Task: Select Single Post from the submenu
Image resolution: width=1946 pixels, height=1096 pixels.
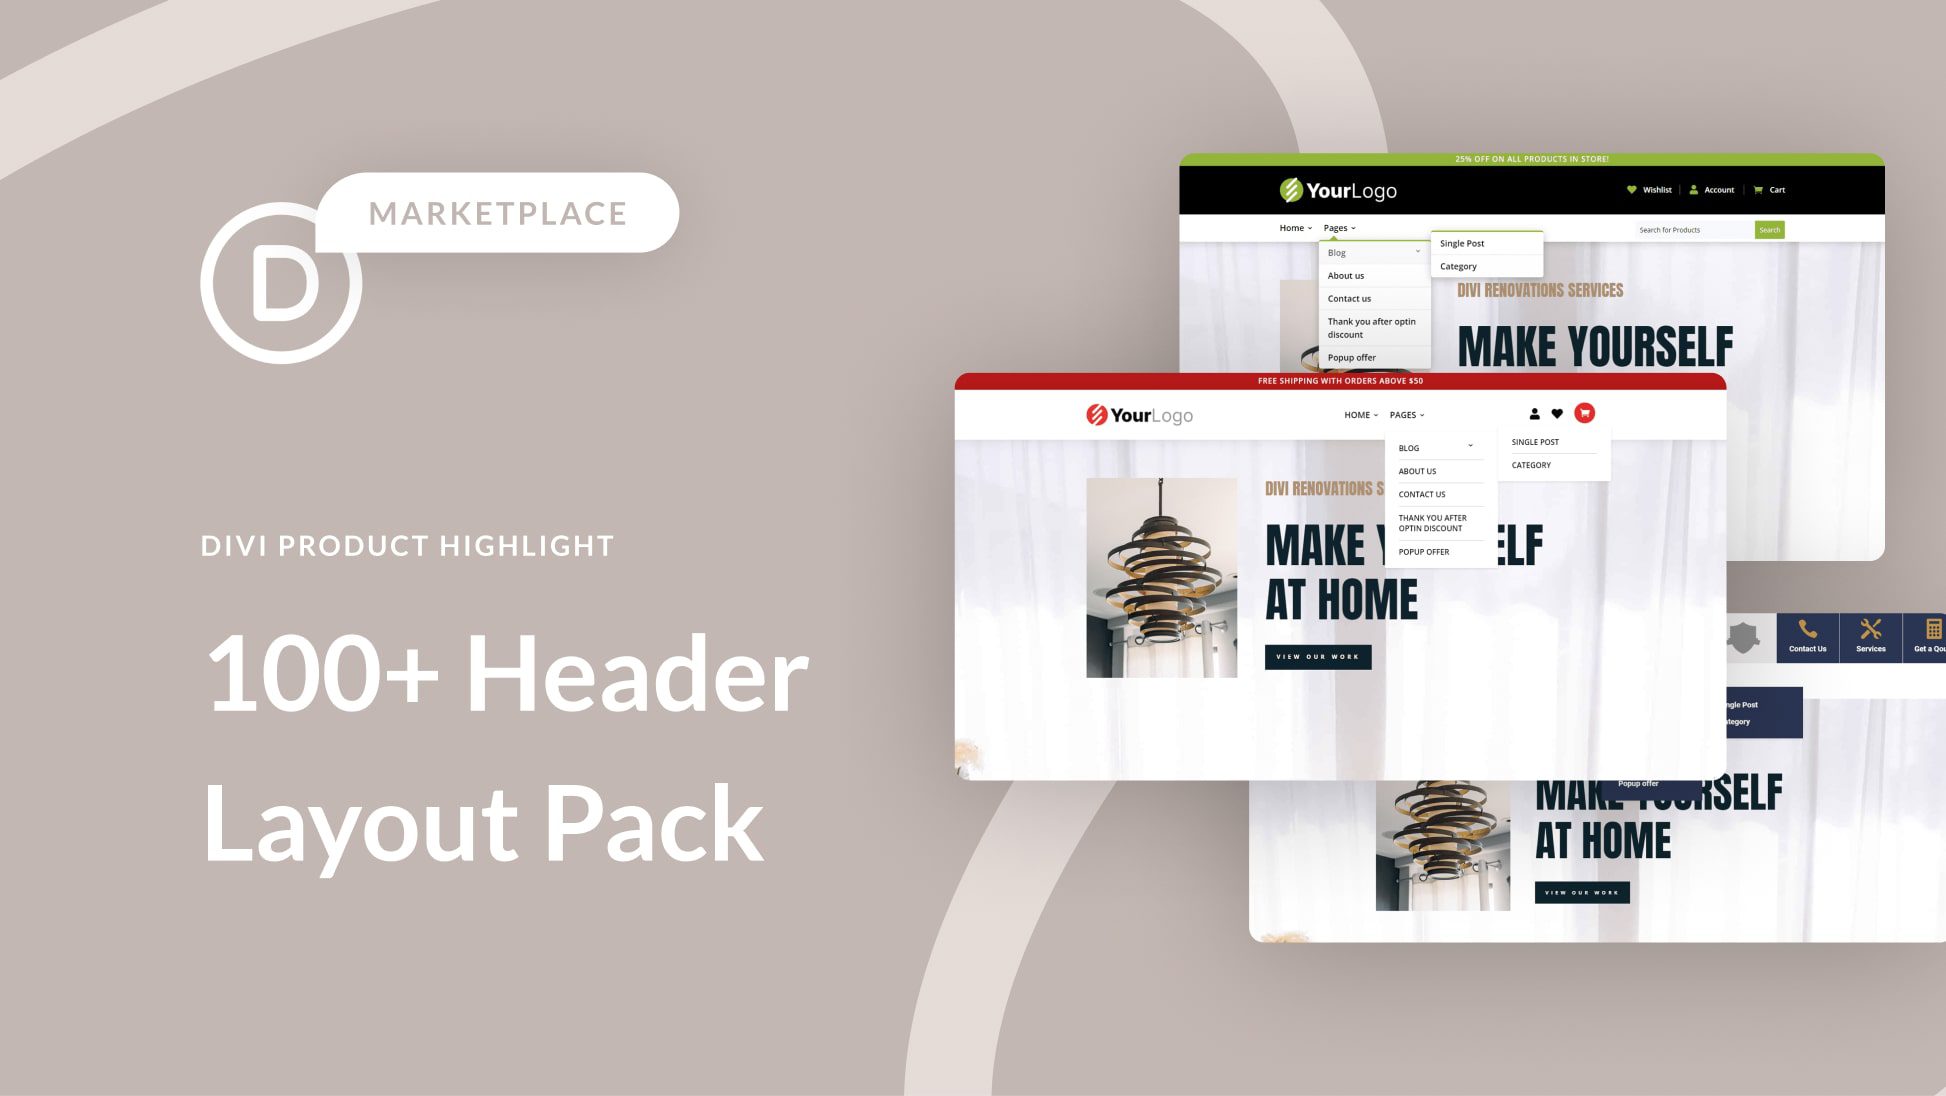Action: point(1465,242)
